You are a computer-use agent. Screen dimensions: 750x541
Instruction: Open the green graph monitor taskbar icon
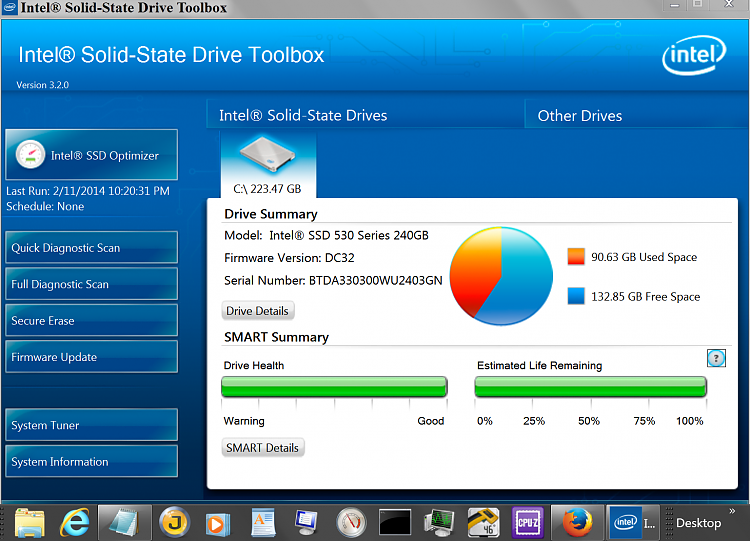(439, 522)
